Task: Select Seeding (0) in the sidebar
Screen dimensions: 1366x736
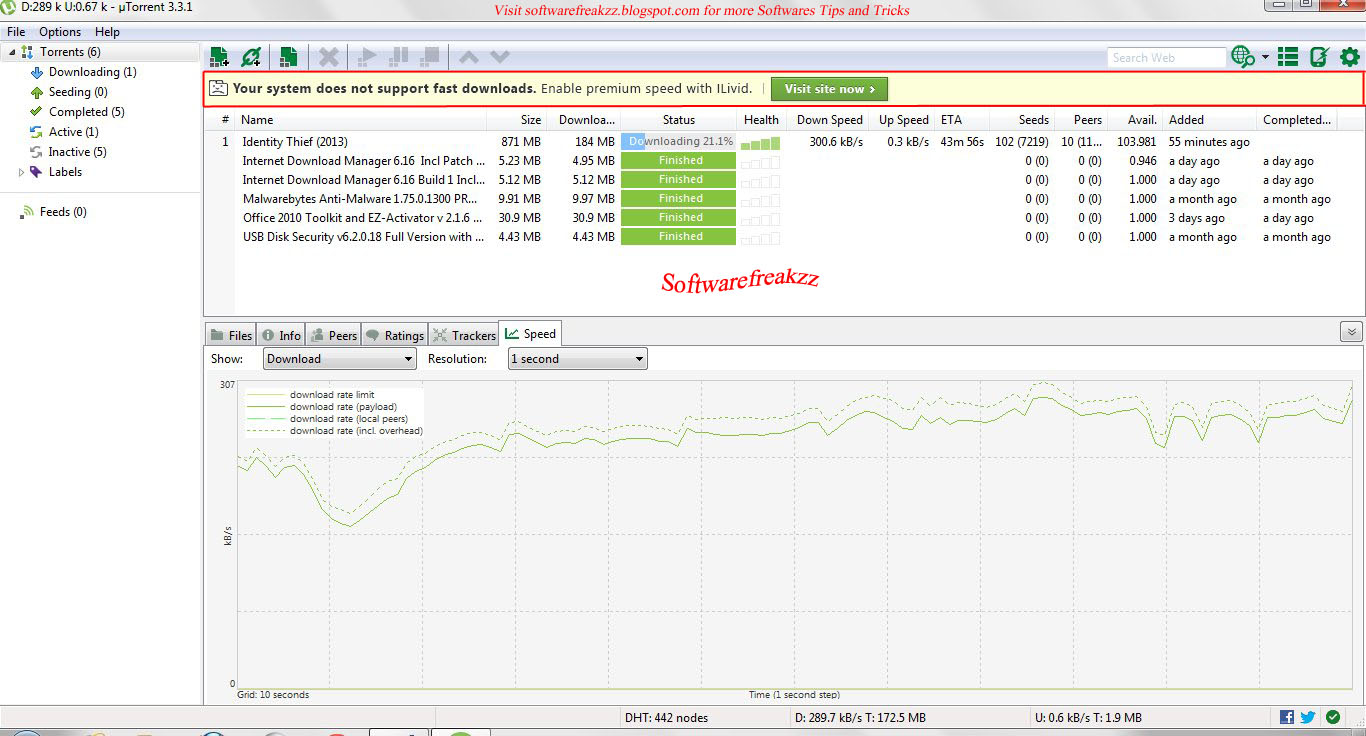Action: coord(78,92)
